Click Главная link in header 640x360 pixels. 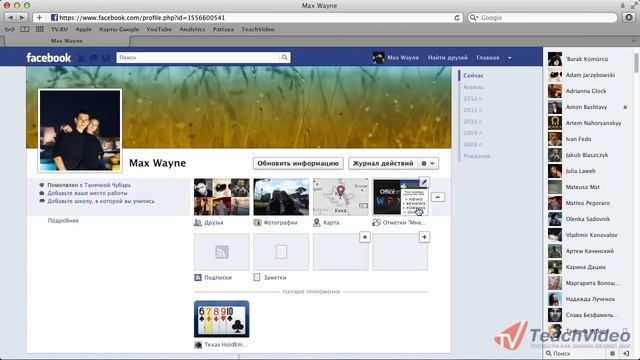click(488, 58)
